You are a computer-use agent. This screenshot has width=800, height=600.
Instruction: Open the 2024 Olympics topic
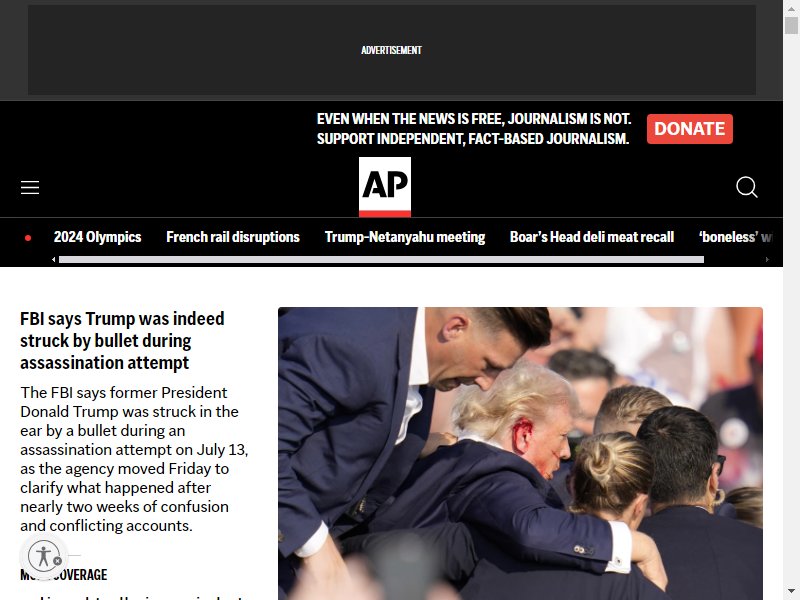[97, 237]
